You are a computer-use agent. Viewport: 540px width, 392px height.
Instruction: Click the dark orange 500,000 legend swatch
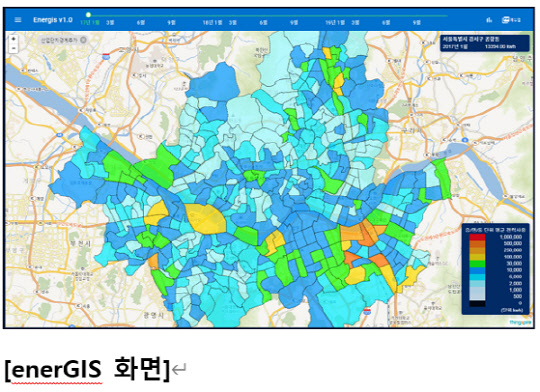477,244
